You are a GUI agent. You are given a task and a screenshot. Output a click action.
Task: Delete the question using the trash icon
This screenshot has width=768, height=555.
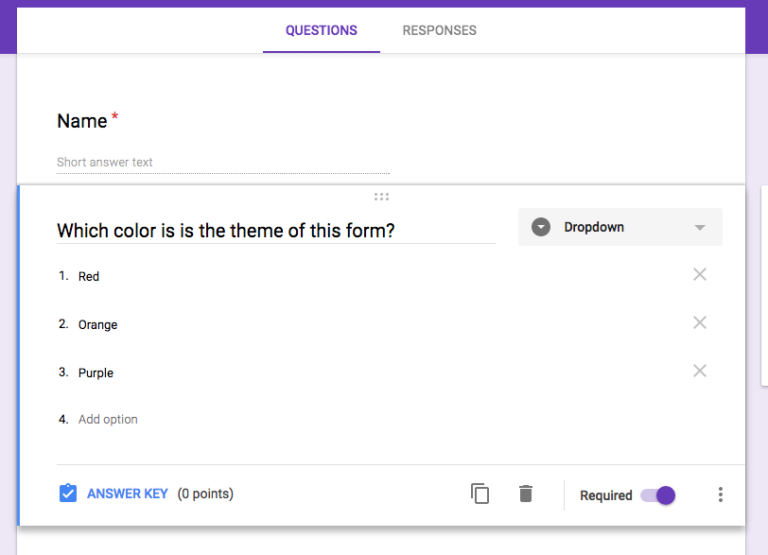tap(526, 494)
